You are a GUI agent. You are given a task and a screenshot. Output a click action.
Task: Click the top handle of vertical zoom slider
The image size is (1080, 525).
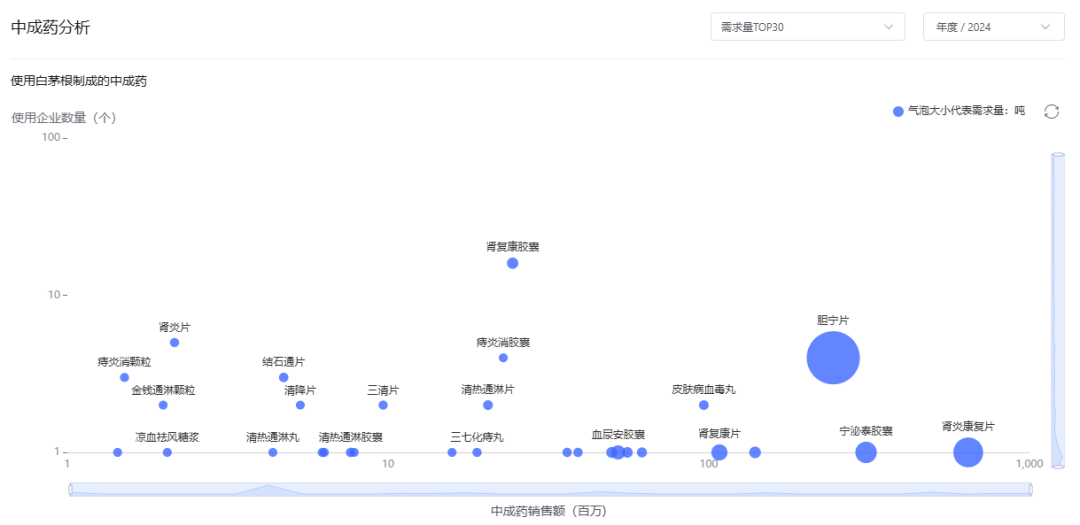tap(1057, 155)
